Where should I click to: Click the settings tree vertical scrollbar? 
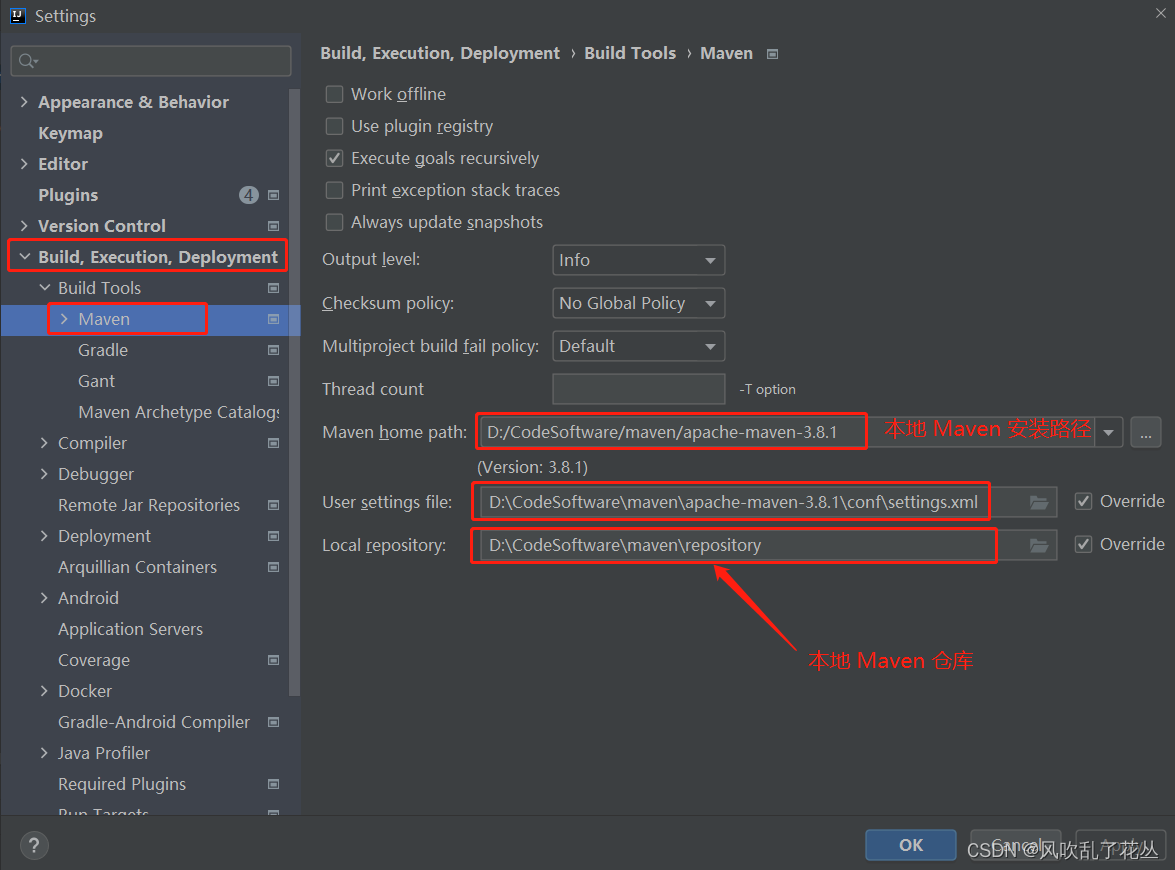click(294, 393)
